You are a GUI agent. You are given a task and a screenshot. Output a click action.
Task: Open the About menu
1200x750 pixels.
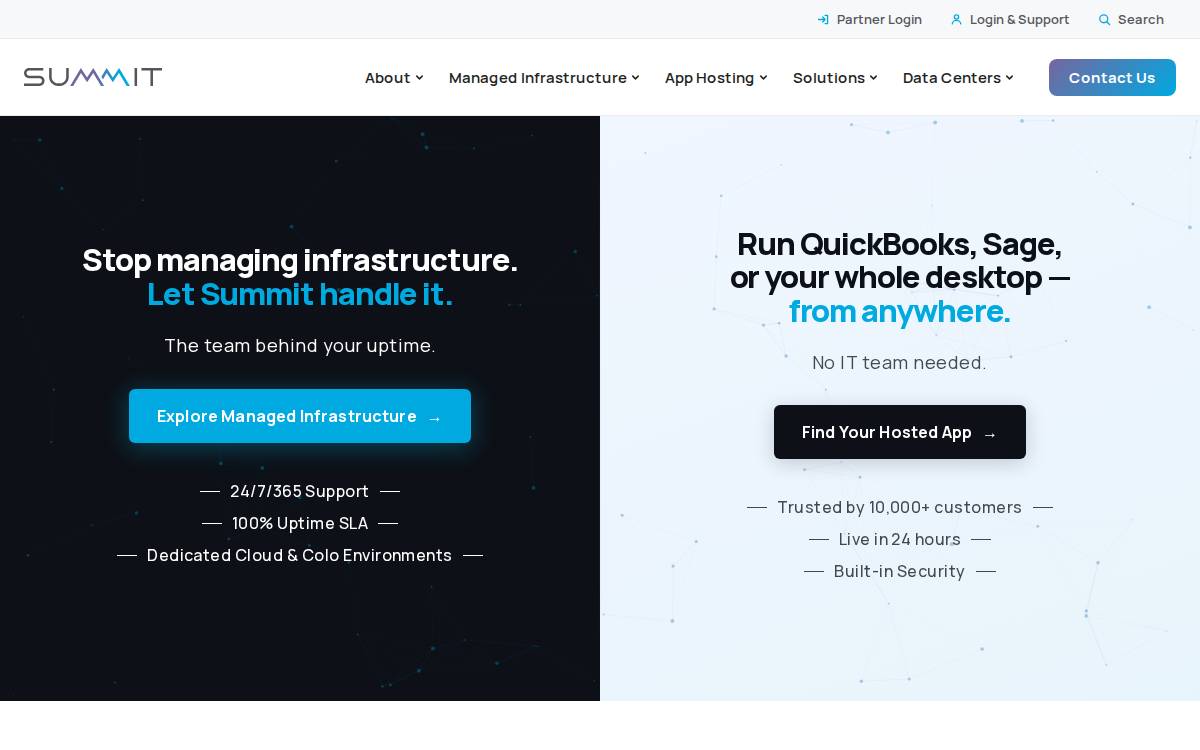tap(394, 77)
